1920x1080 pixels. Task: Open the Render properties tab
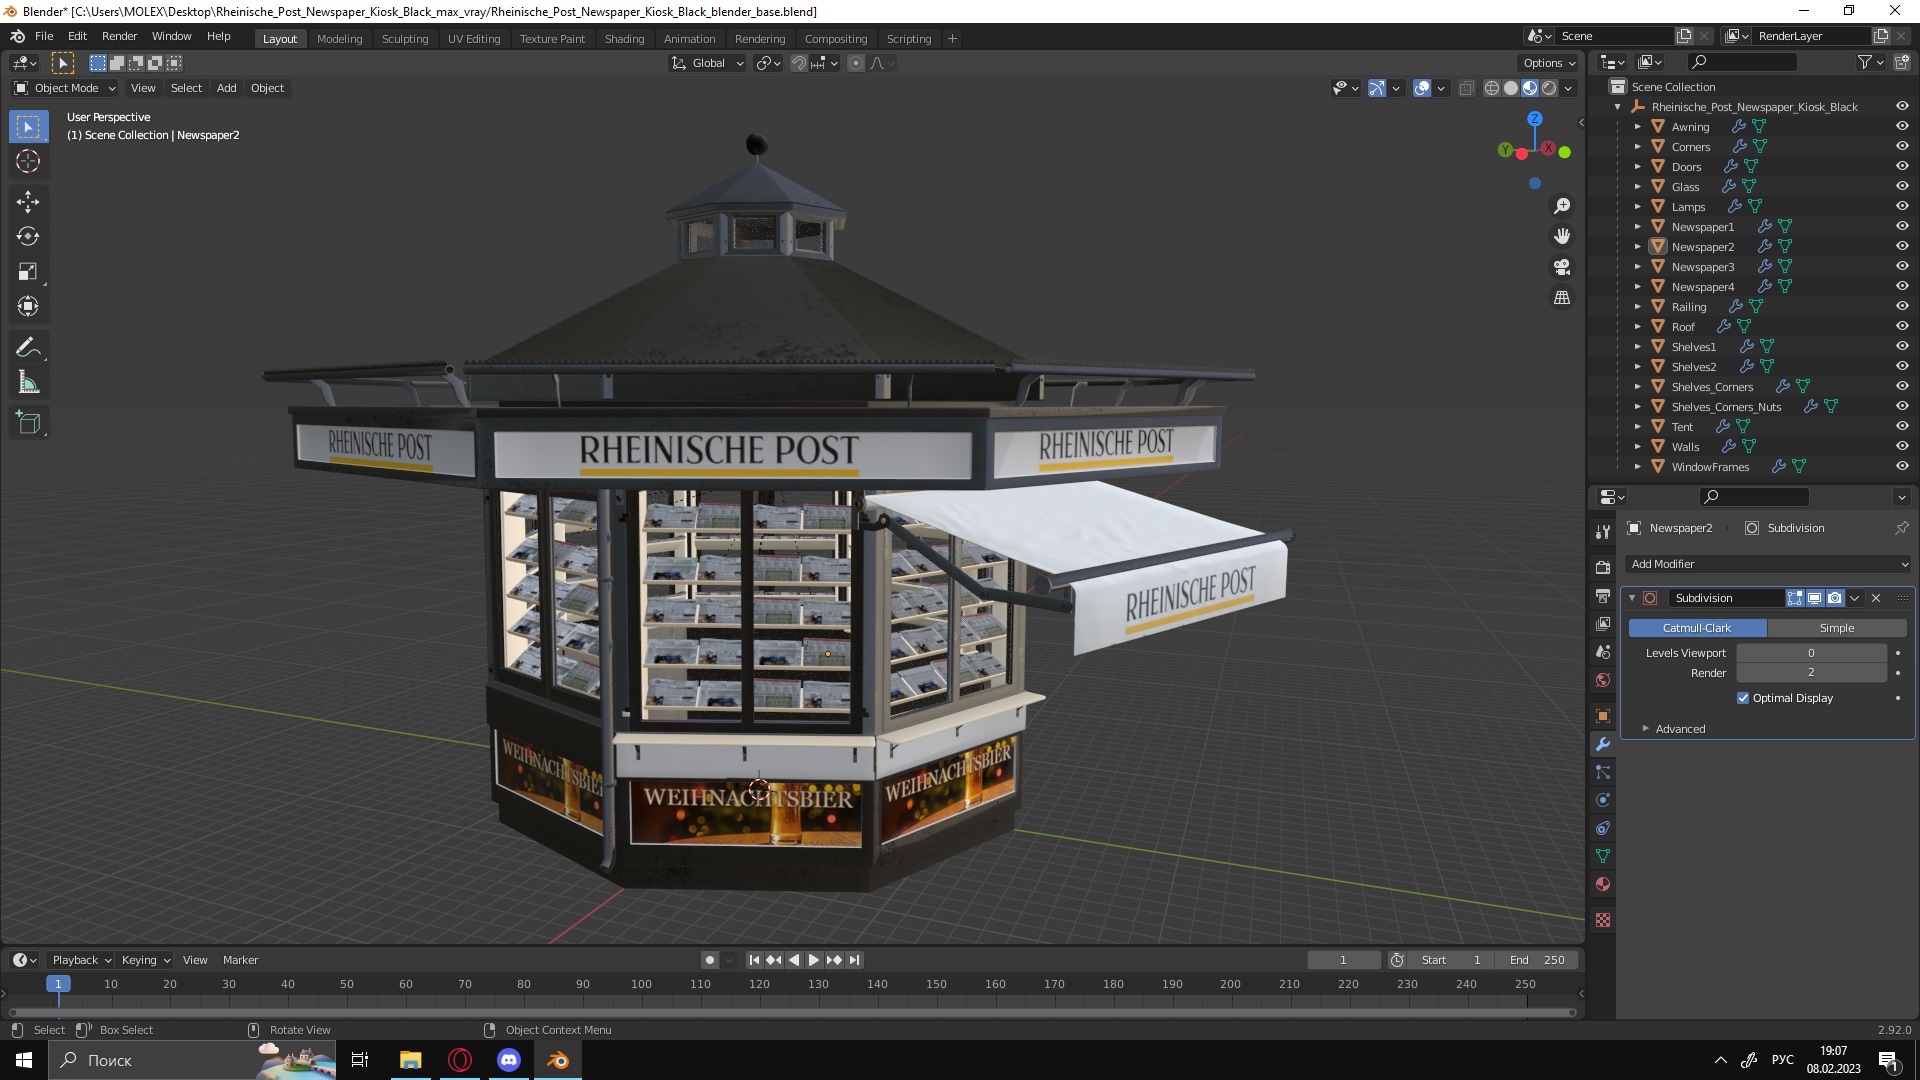1603,567
